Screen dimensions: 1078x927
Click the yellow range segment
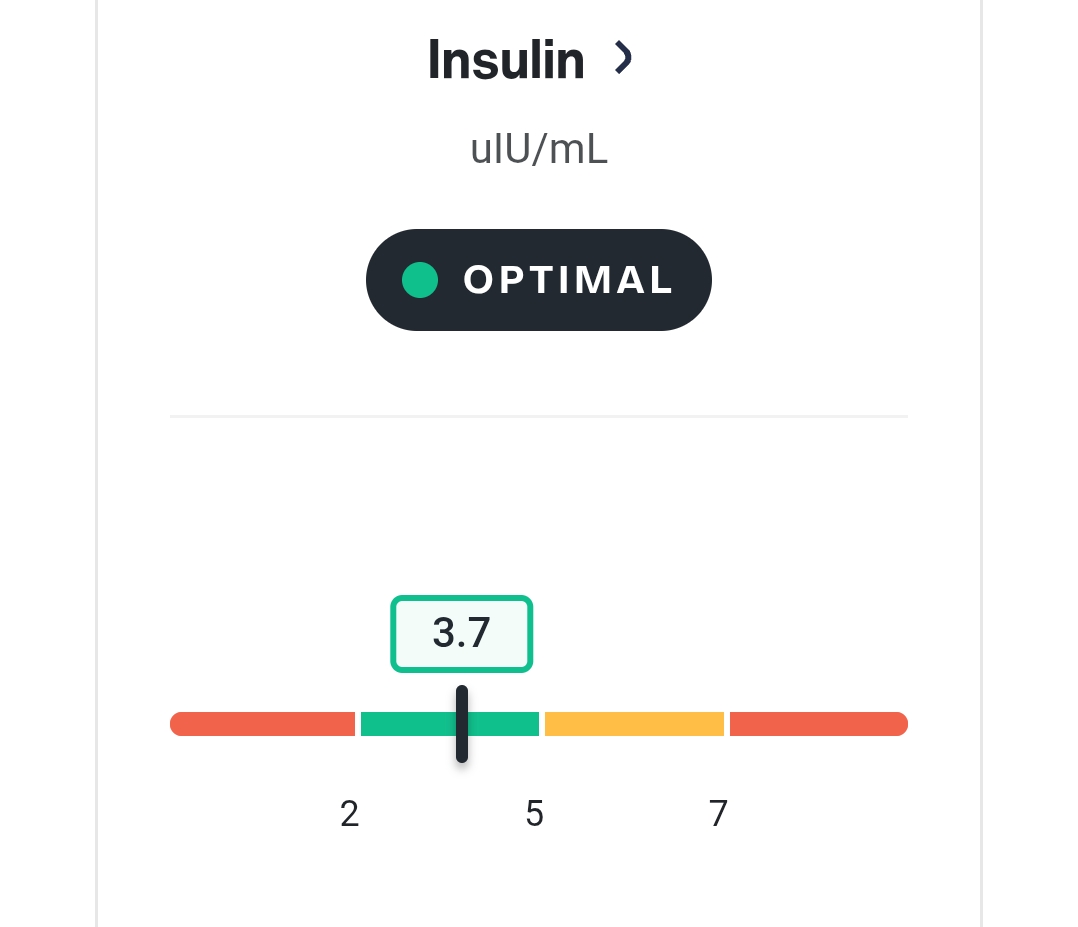click(635, 724)
